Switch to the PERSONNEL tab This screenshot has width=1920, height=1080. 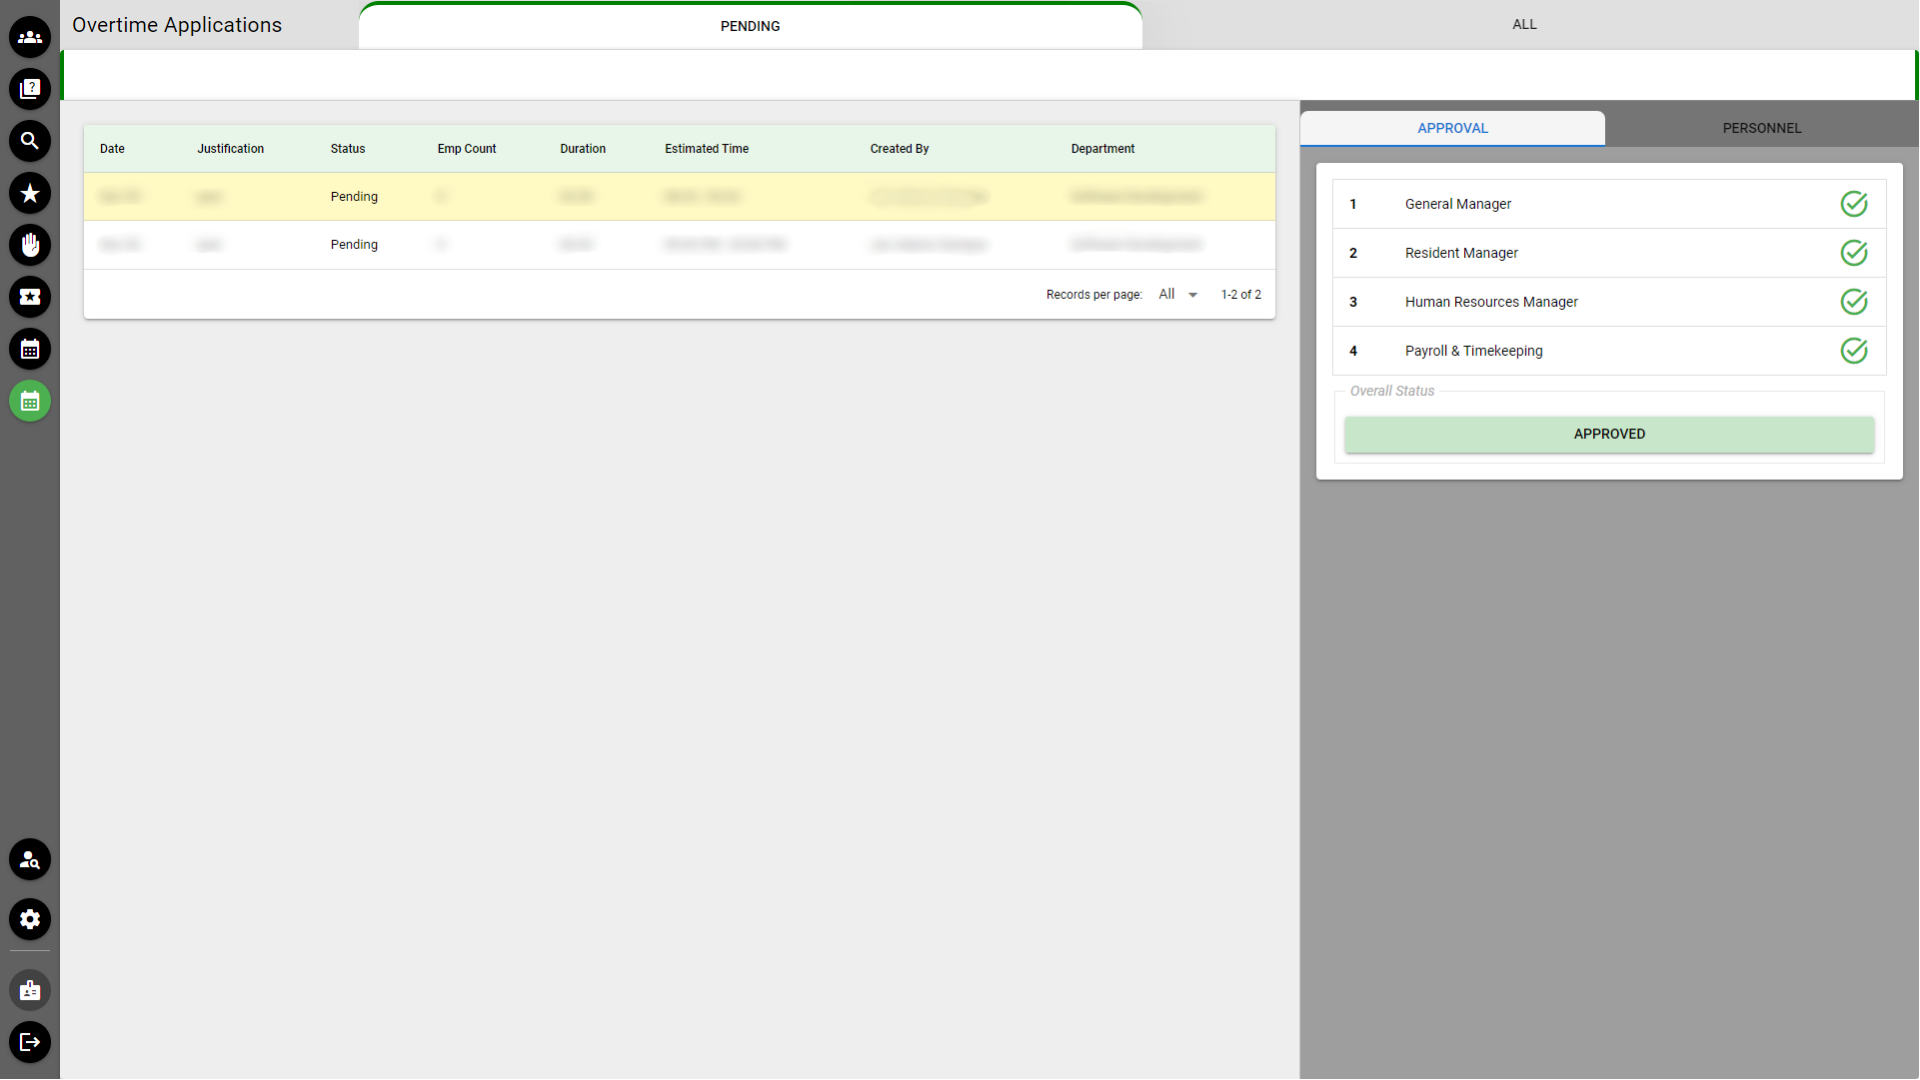1761,128
